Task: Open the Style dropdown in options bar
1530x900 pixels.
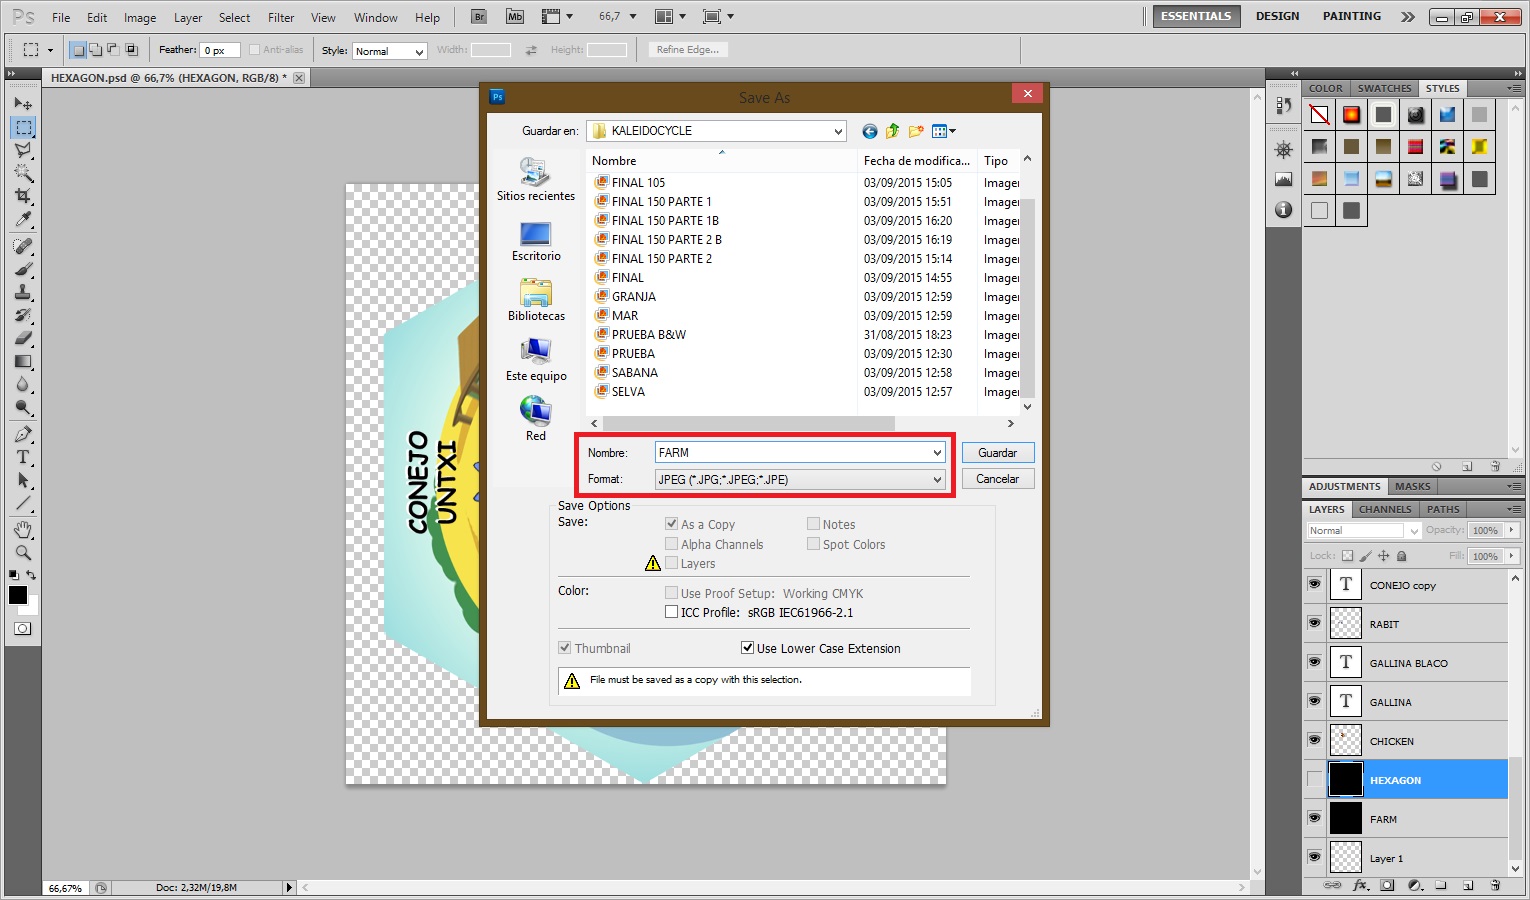Action: 389,51
